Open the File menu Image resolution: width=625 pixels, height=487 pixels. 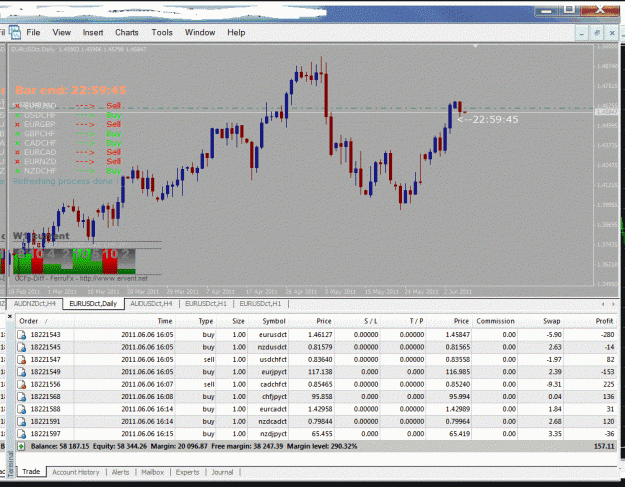pyautogui.click(x=33, y=32)
